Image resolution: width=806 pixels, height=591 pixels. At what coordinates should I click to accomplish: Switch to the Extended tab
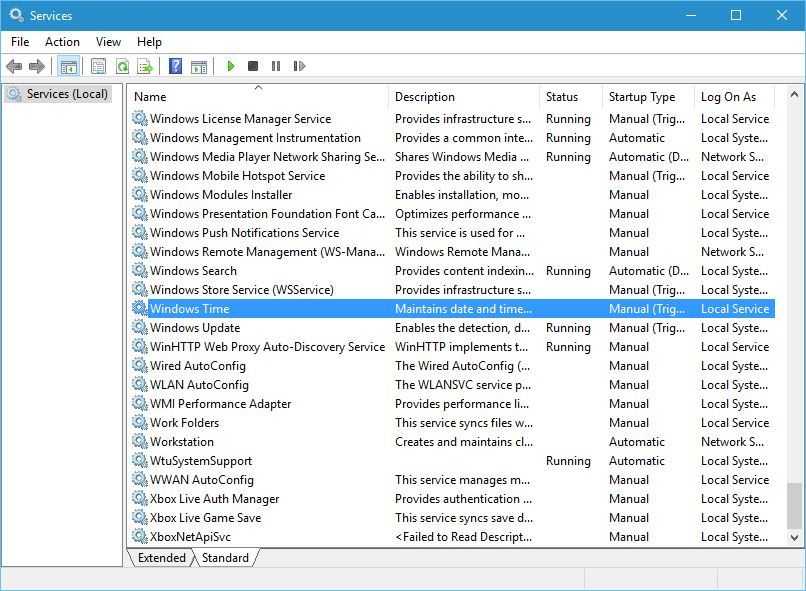161,558
